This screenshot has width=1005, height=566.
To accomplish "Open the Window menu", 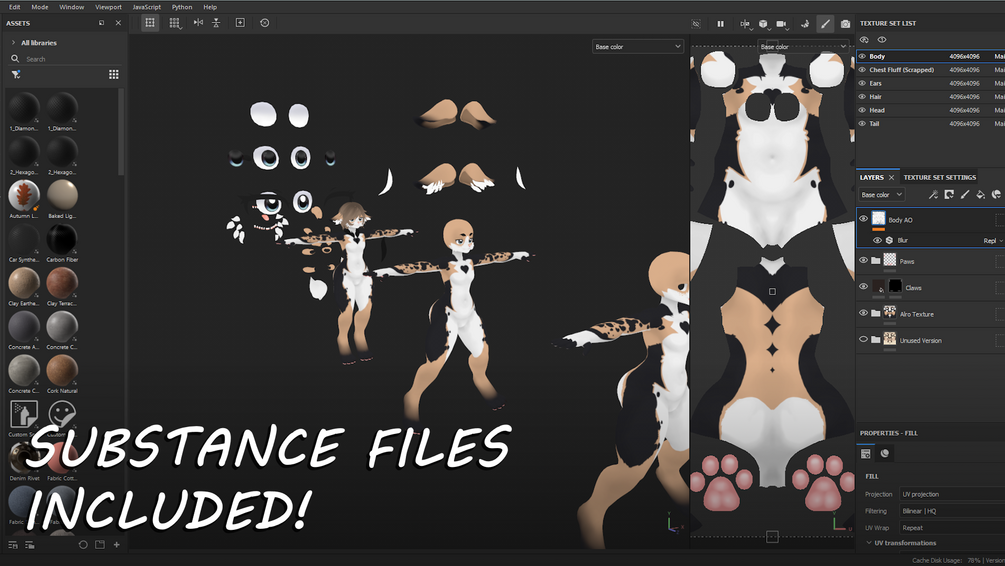I will pyautogui.click(x=72, y=7).
